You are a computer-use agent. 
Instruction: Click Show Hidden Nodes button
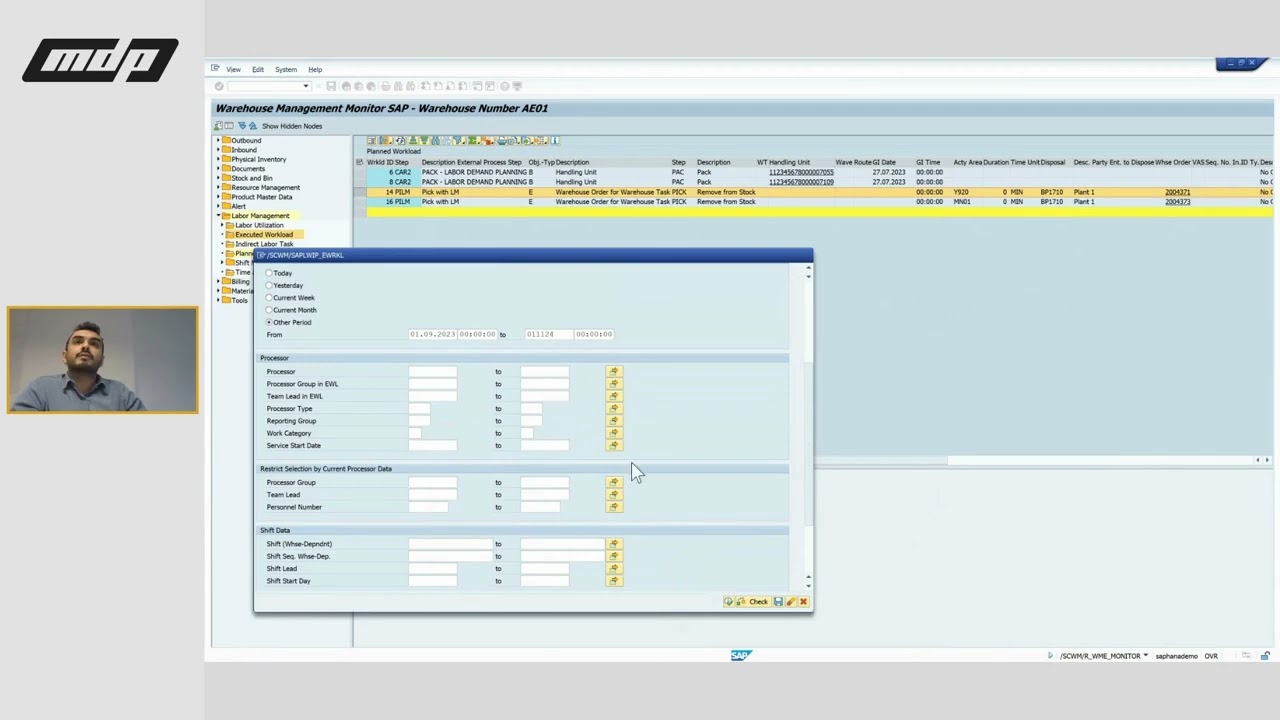click(292, 126)
